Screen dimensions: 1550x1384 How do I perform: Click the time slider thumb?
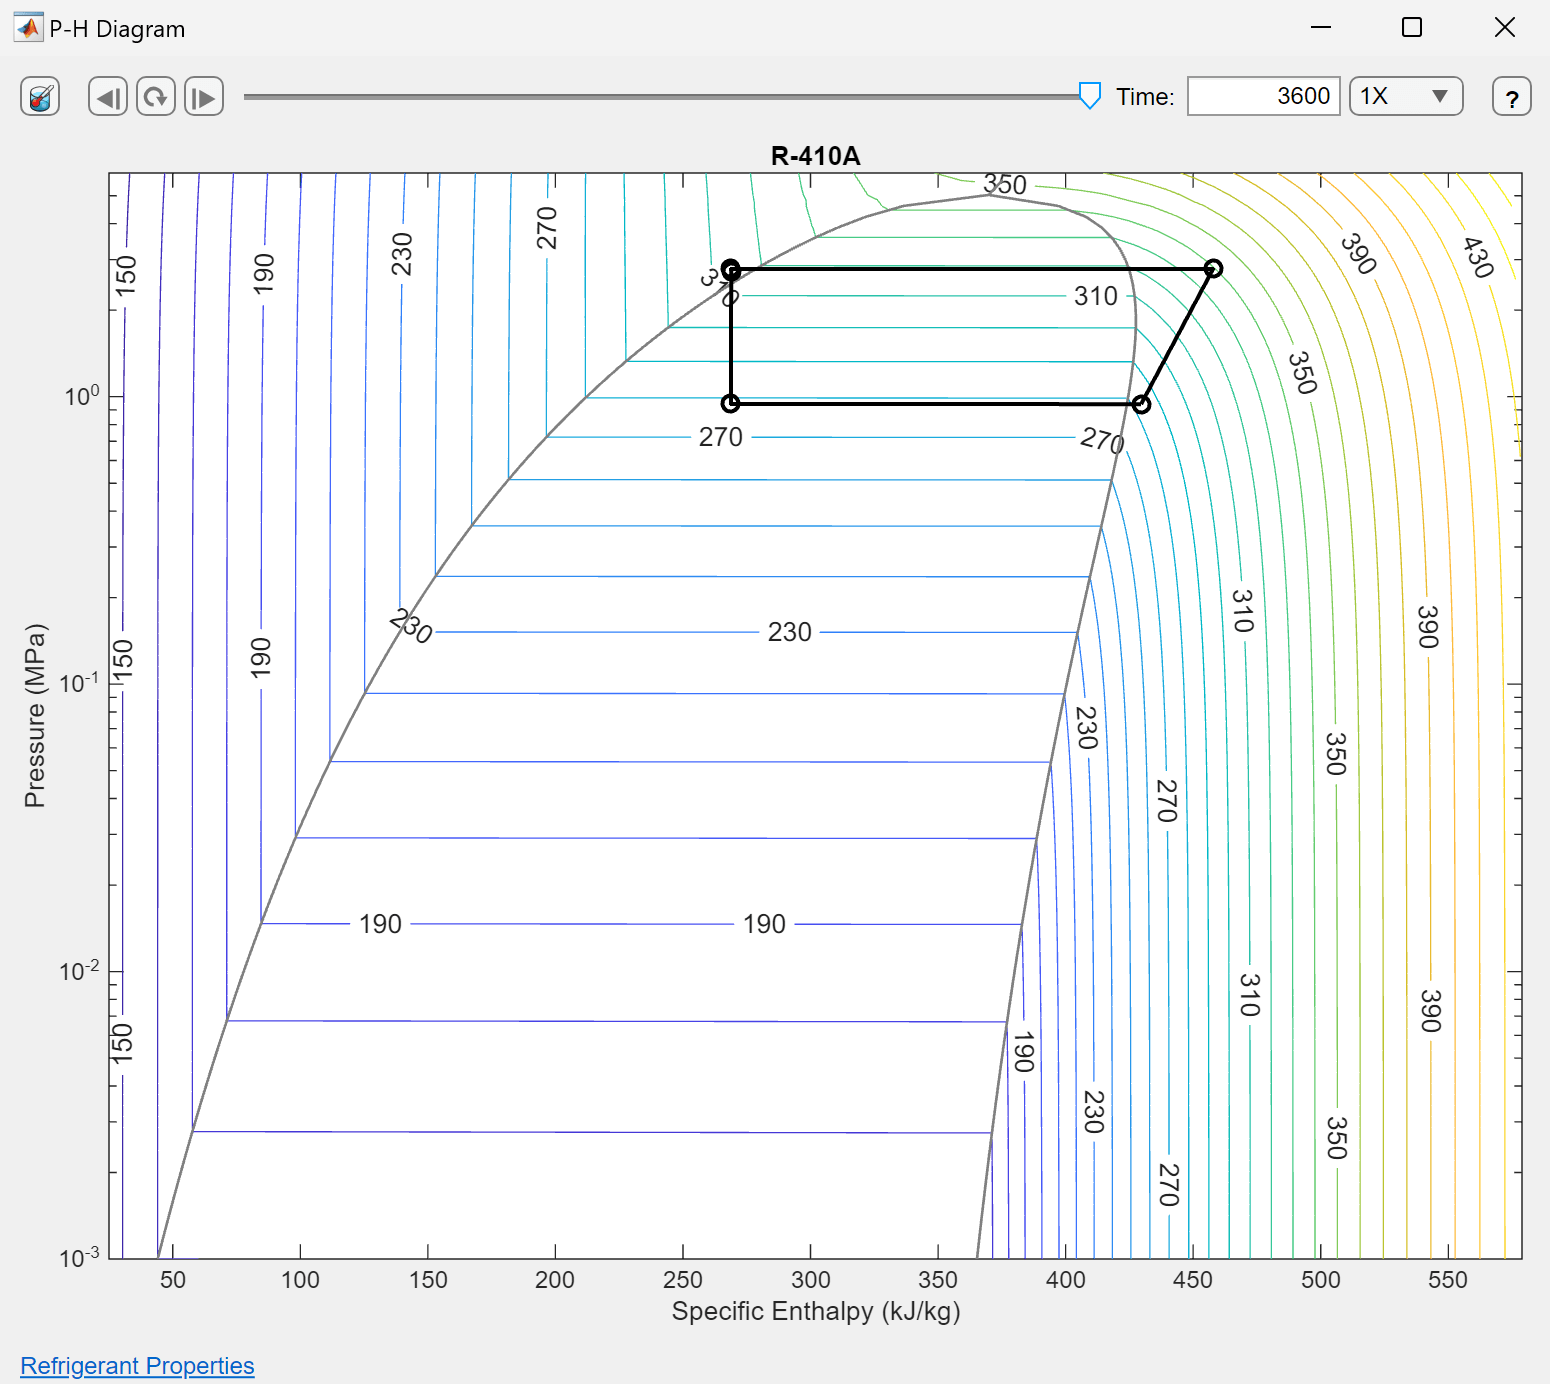(1090, 96)
